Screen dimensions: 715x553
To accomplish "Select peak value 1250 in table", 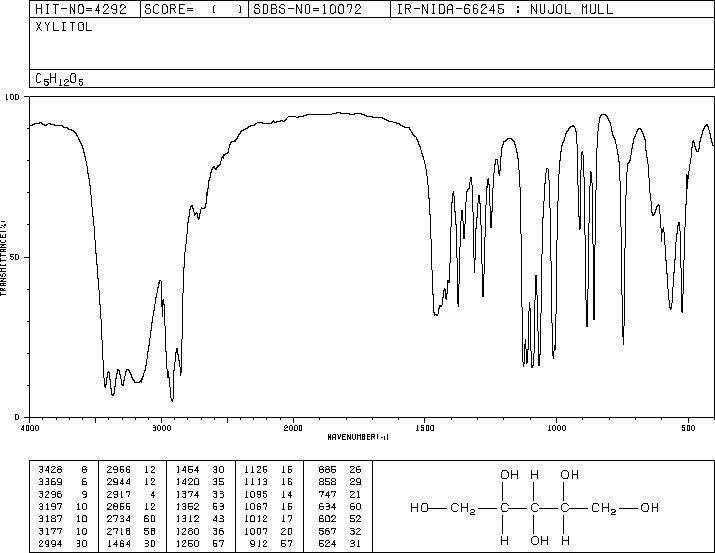I will [x=187, y=543].
